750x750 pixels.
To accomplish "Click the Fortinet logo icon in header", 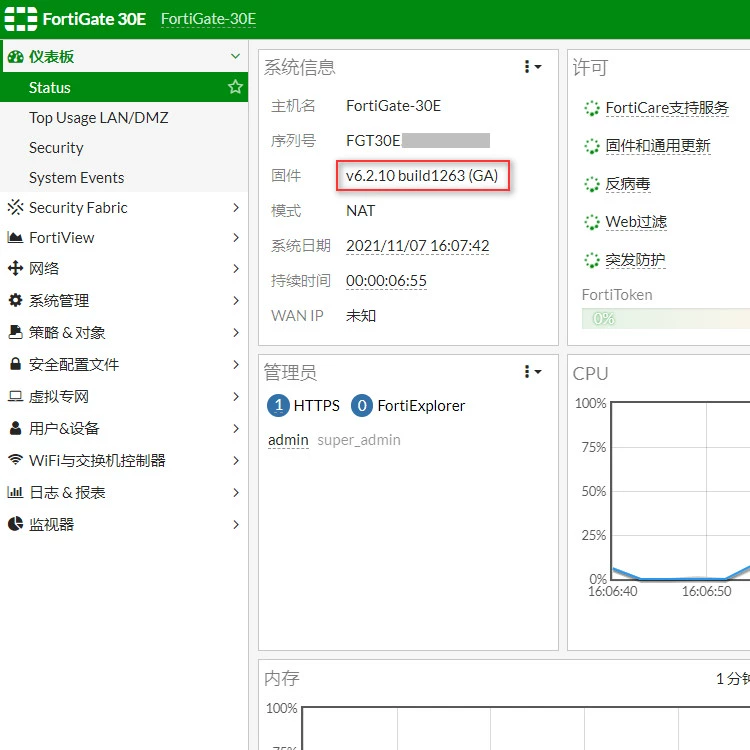I will click(x=21, y=19).
